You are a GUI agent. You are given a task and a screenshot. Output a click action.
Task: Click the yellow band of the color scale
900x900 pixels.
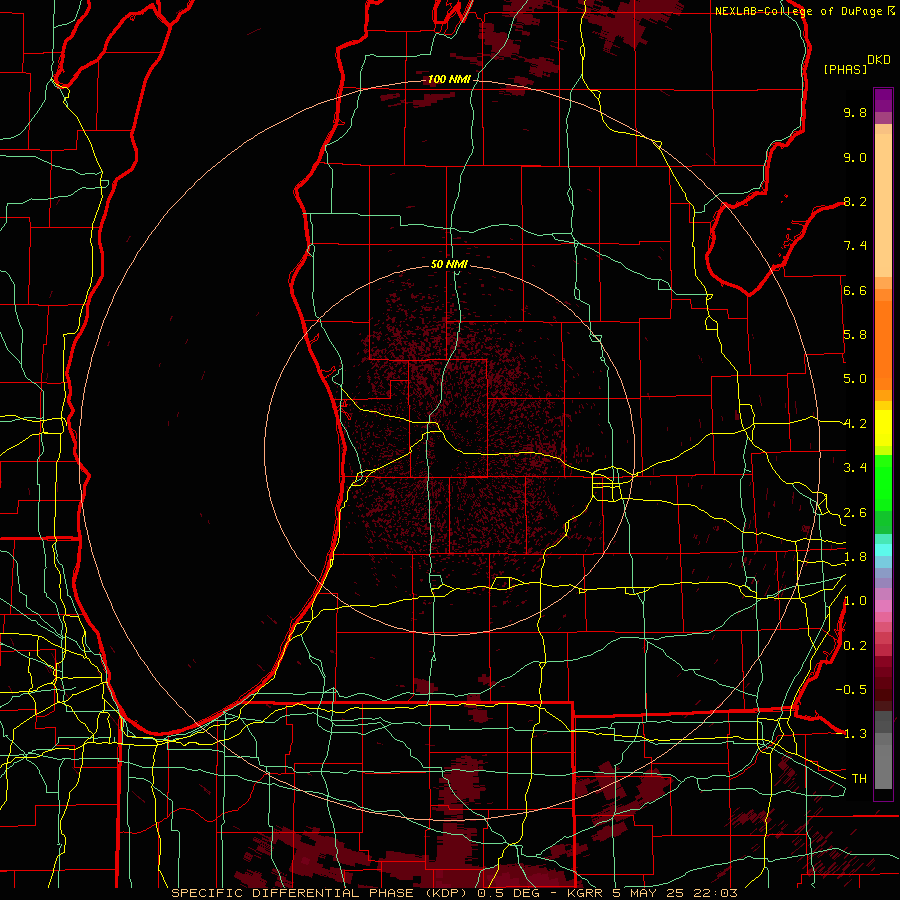click(883, 428)
